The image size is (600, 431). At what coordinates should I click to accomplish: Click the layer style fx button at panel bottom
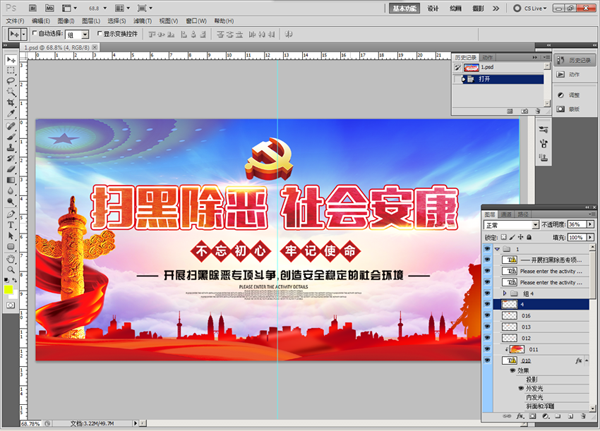click(520, 416)
